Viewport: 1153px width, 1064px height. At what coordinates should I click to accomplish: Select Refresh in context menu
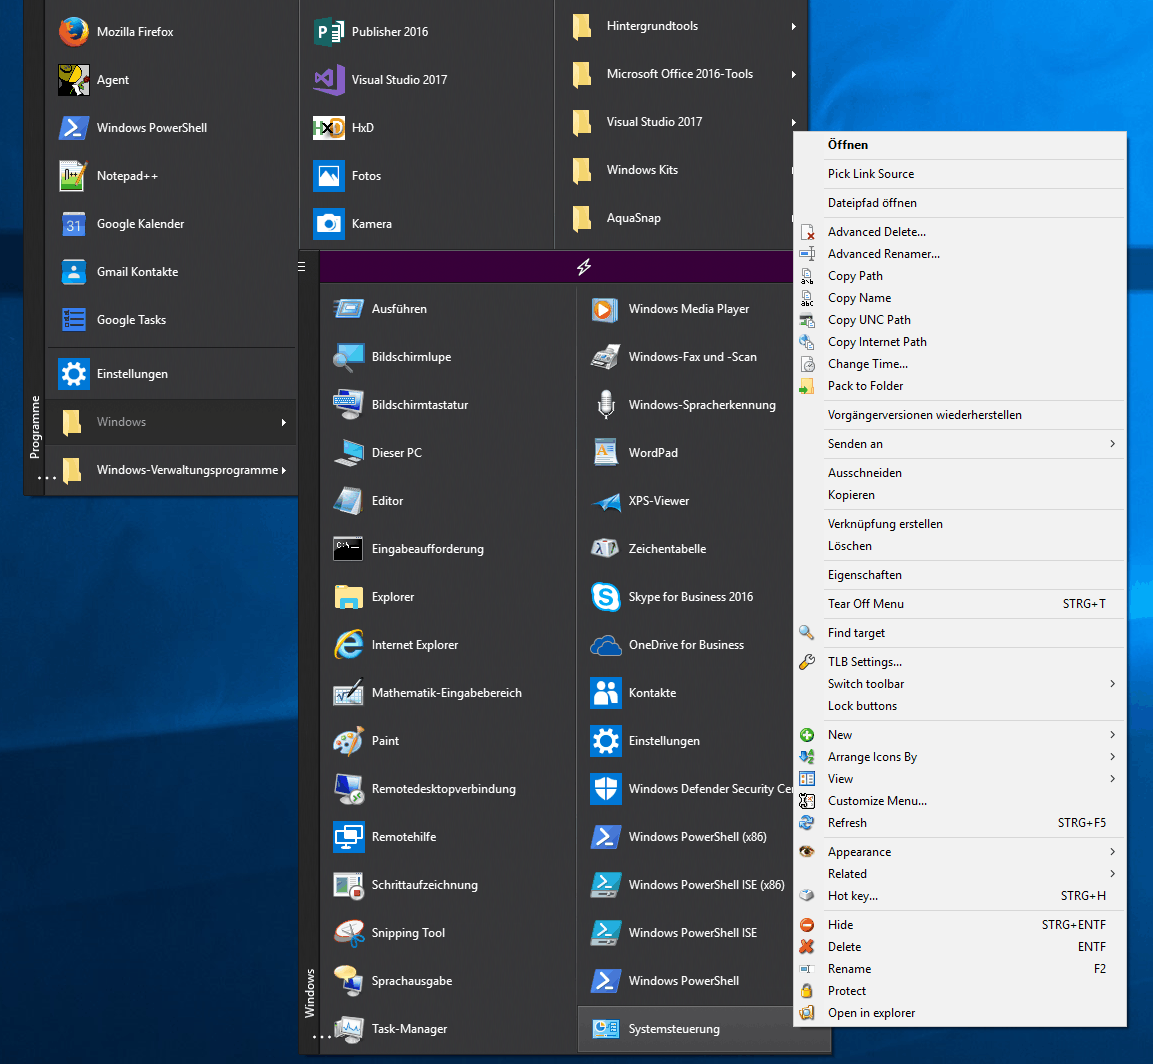pos(960,822)
